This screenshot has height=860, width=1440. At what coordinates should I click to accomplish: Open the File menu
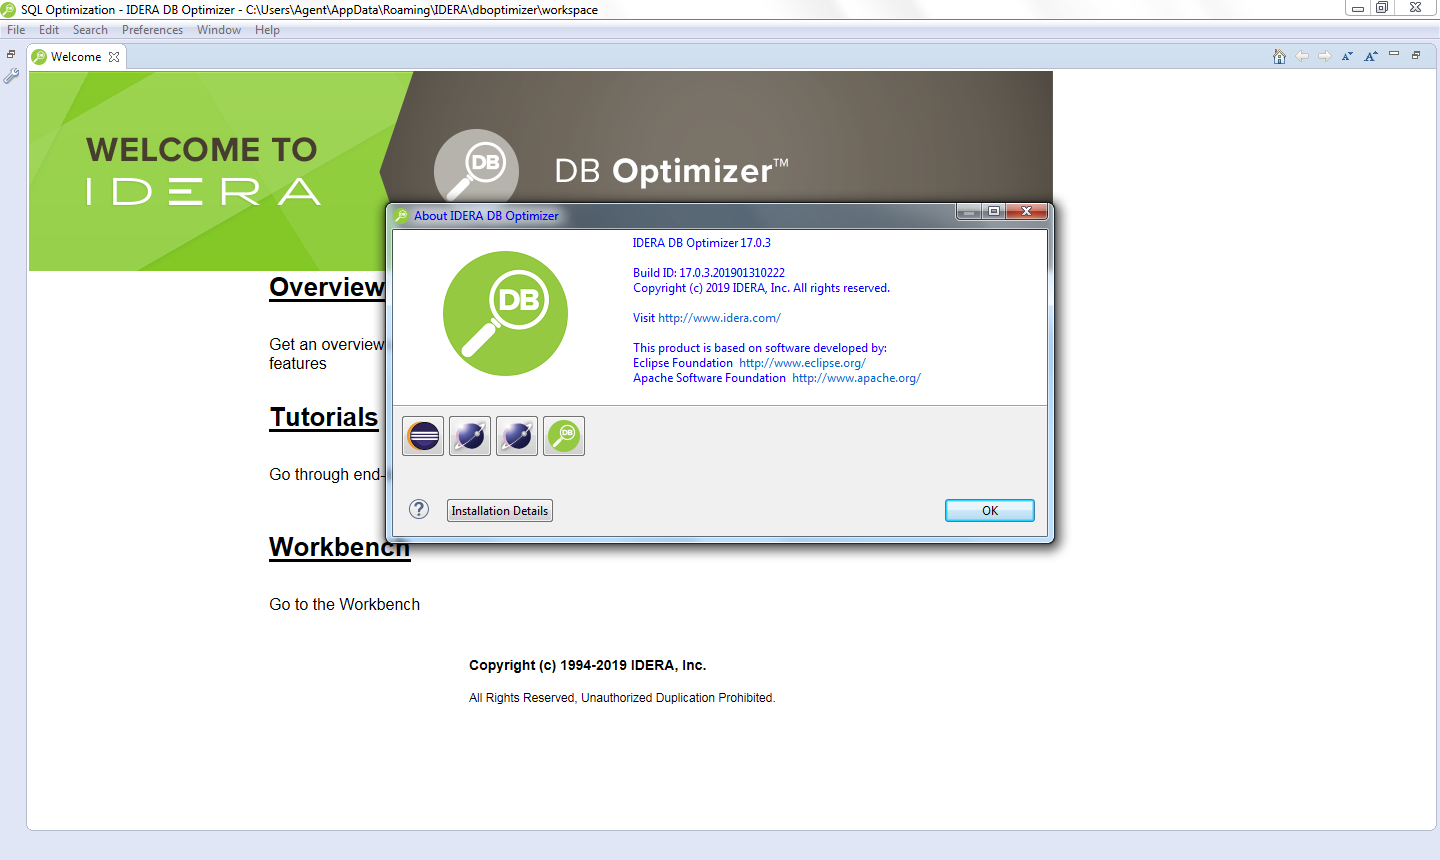(x=16, y=30)
